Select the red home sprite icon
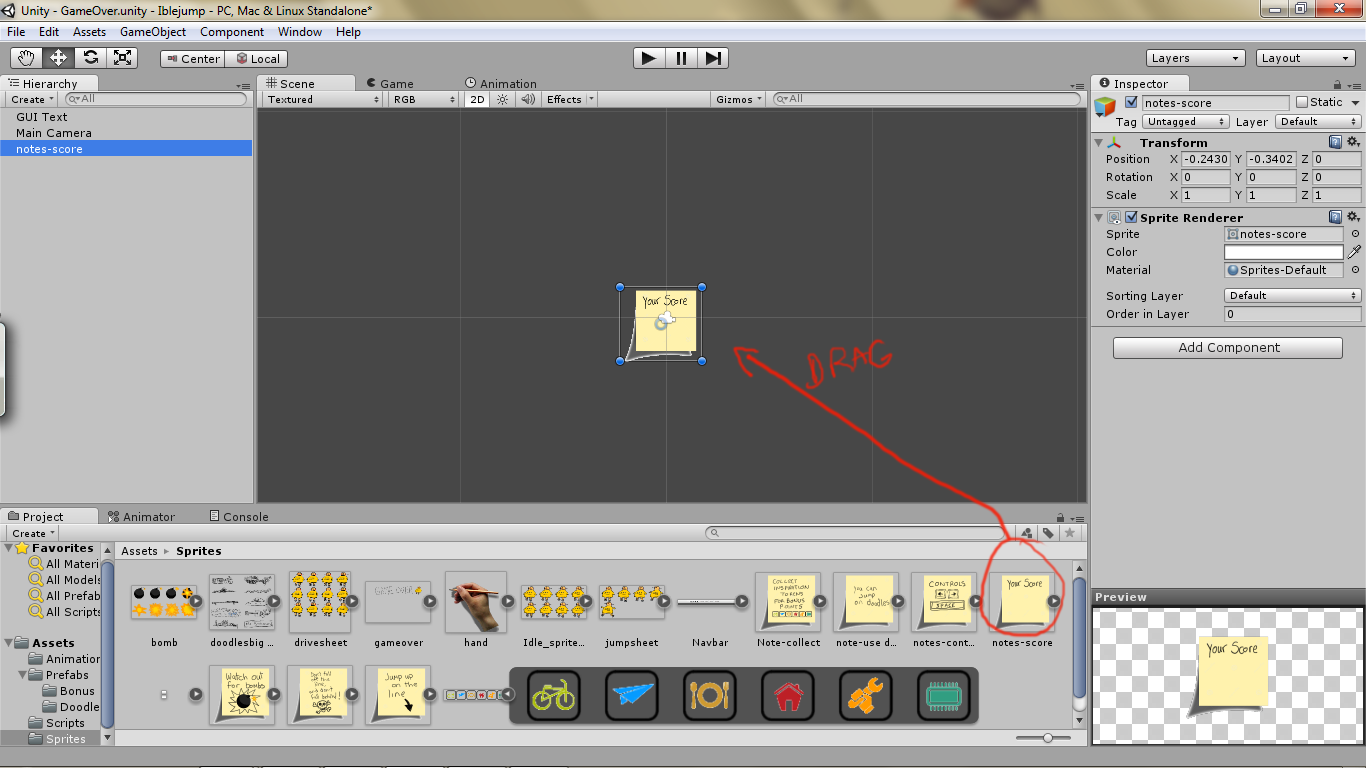Viewport: 1366px width, 768px height. pyautogui.click(x=788, y=695)
